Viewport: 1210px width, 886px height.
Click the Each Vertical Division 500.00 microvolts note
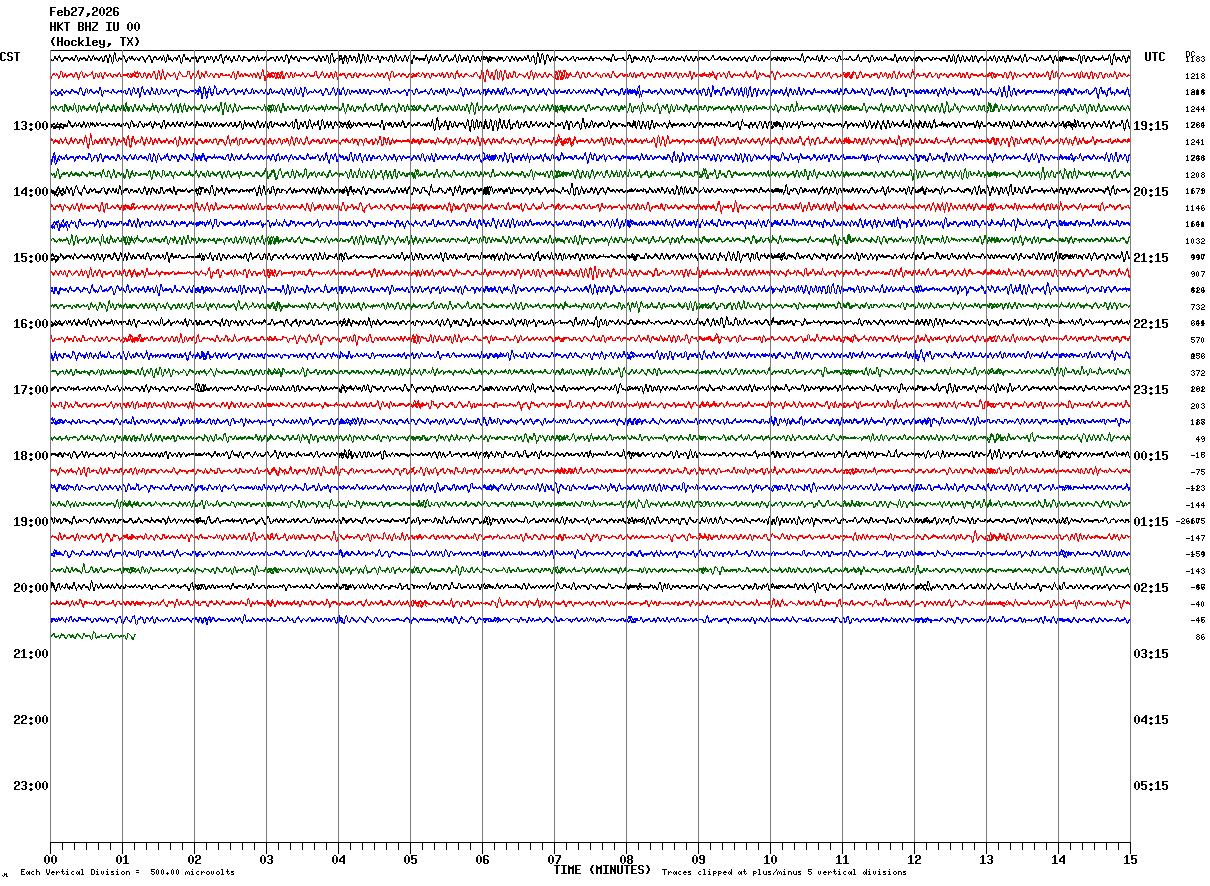[127, 872]
